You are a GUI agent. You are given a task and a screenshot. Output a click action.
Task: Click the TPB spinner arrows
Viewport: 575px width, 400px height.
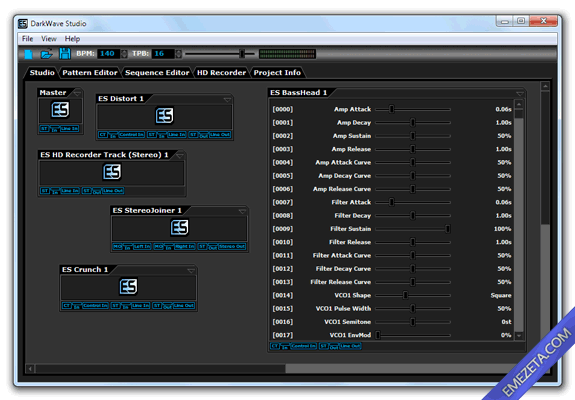pos(178,54)
